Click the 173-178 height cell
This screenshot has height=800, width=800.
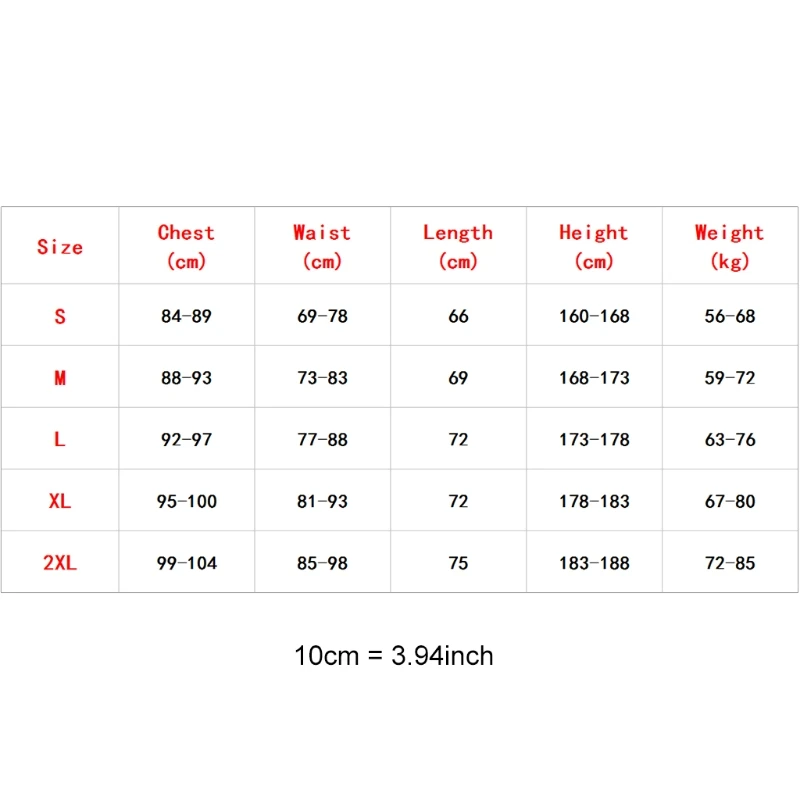point(594,440)
